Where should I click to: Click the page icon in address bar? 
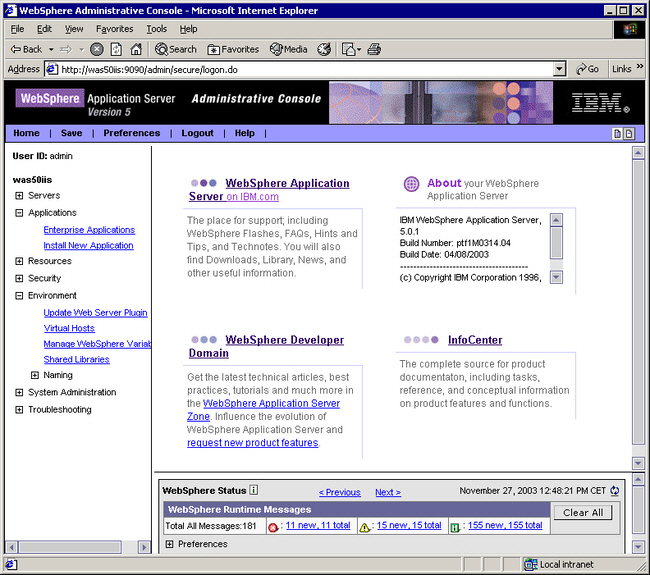click(51, 69)
